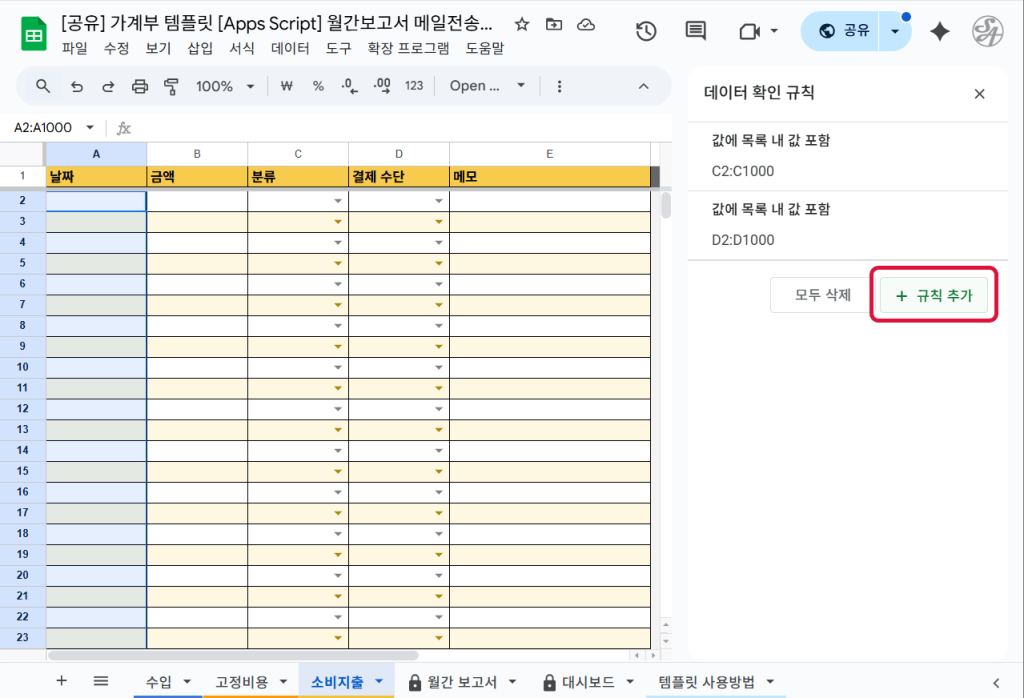This screenshot has height=698, width=1024.
Task: Open the comments icon
Action: pos(696,31)
